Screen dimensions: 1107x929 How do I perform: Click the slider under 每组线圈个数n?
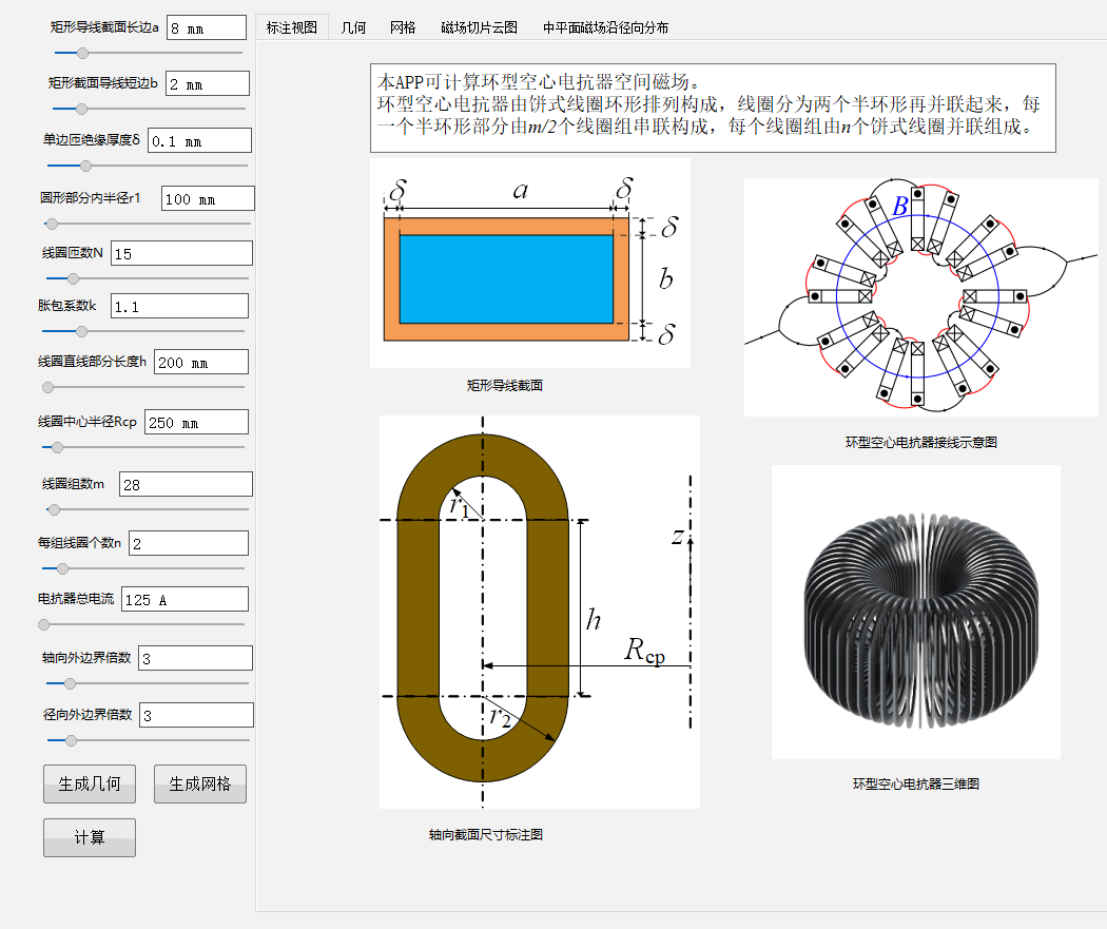(143, 568)
